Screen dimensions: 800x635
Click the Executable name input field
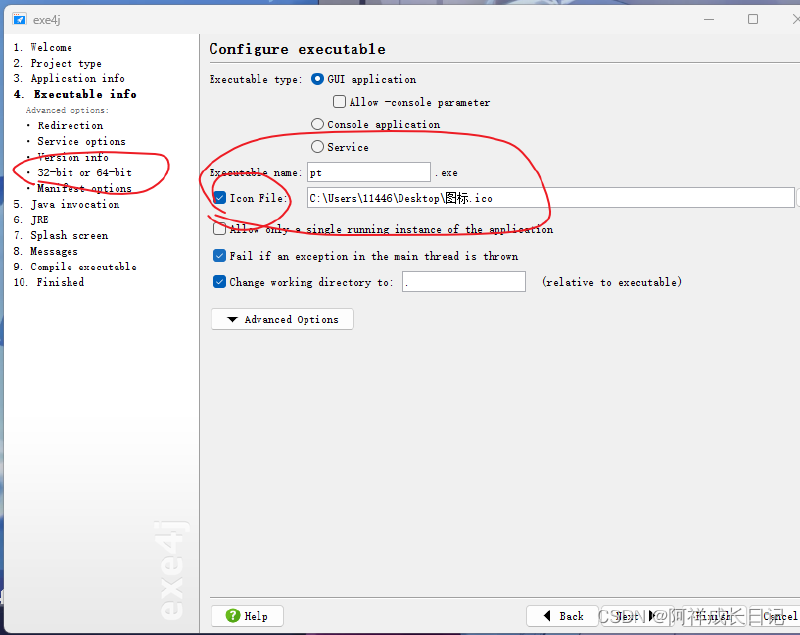click(369, 172)
